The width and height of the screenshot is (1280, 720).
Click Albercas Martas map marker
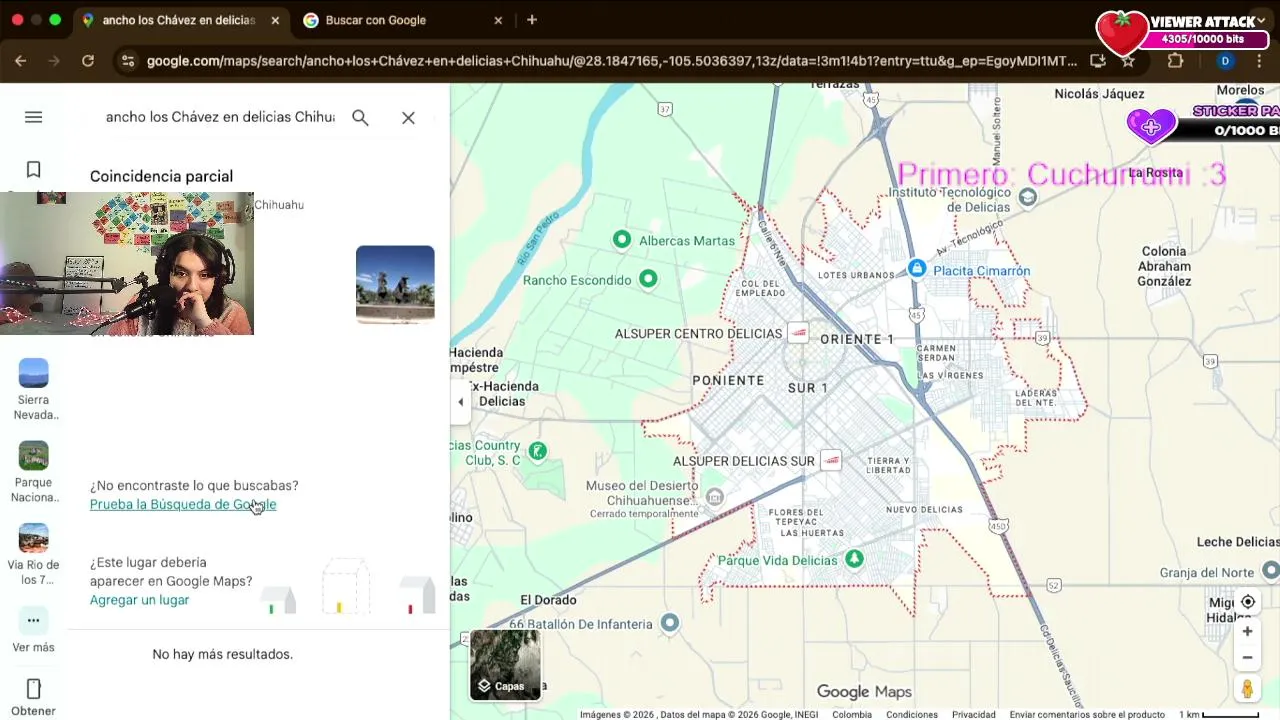pyautogui.click(x=622, y=239)
